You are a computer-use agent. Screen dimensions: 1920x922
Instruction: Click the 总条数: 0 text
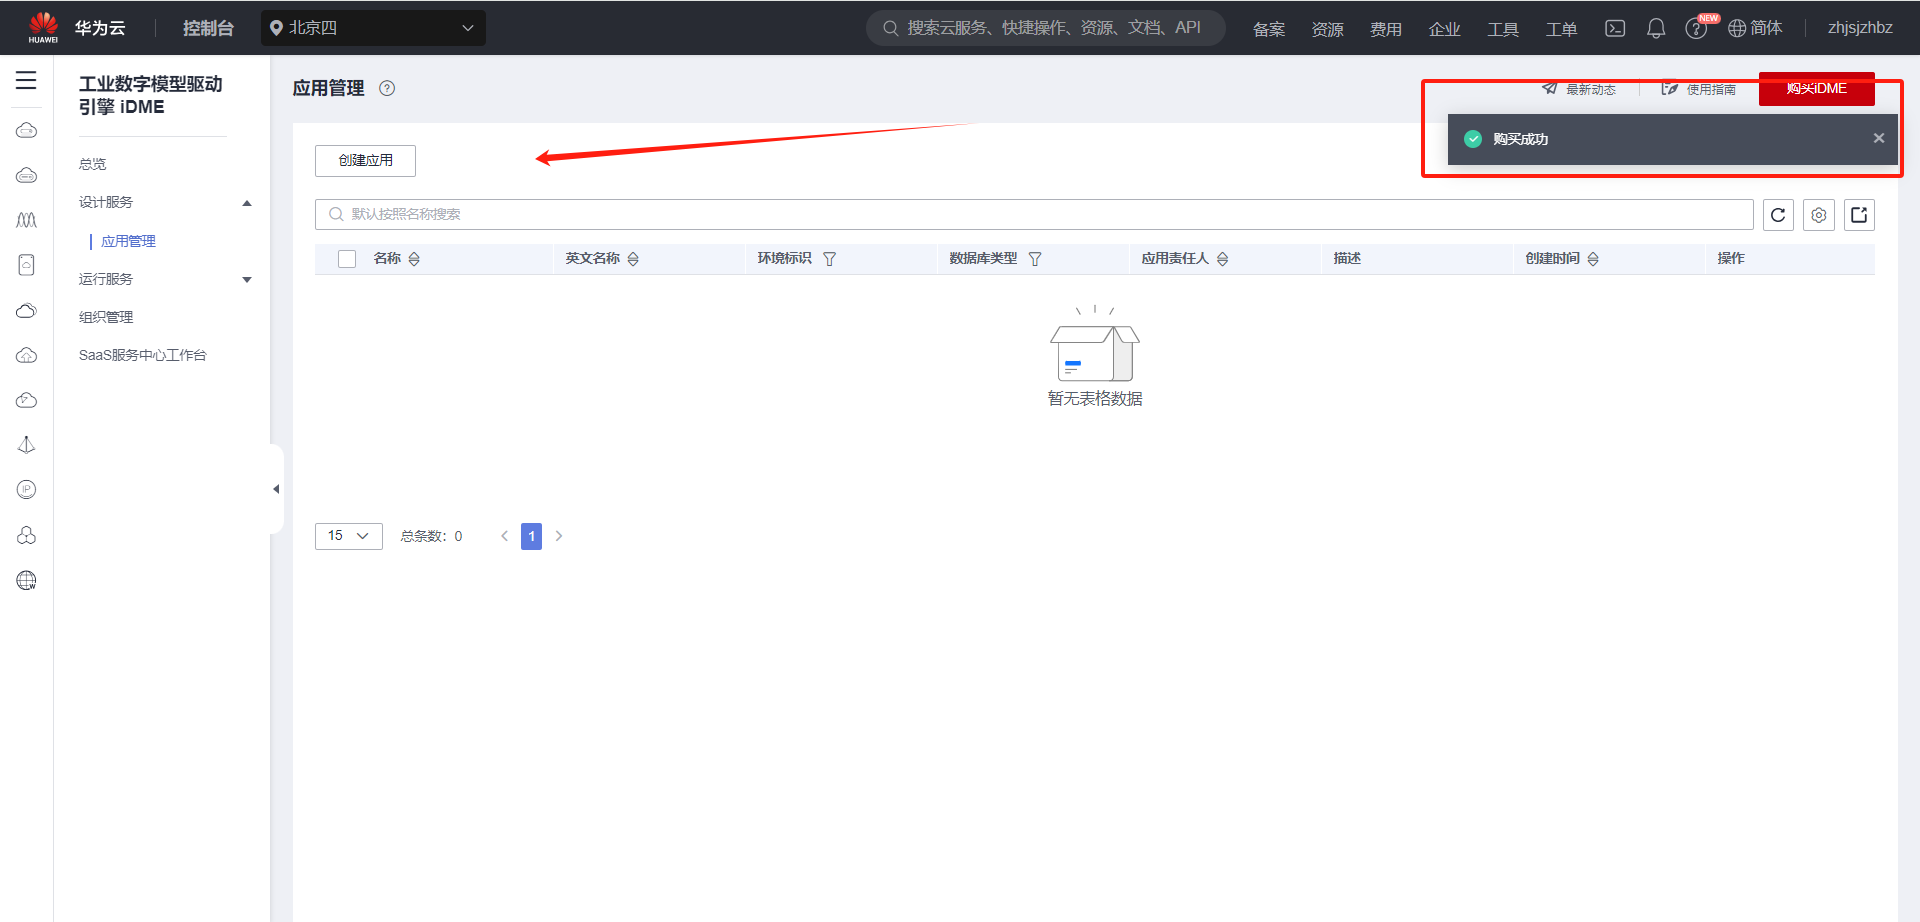click(431, 536)
